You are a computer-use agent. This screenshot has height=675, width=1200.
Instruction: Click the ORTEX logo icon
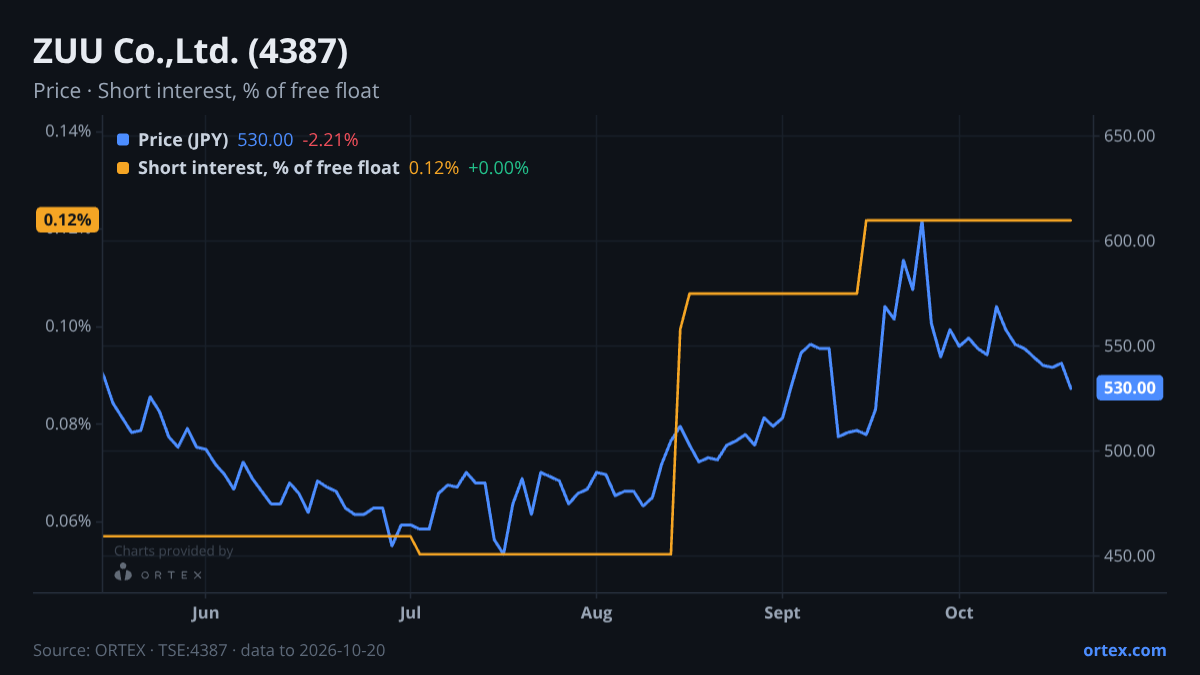tap(123, 573)
